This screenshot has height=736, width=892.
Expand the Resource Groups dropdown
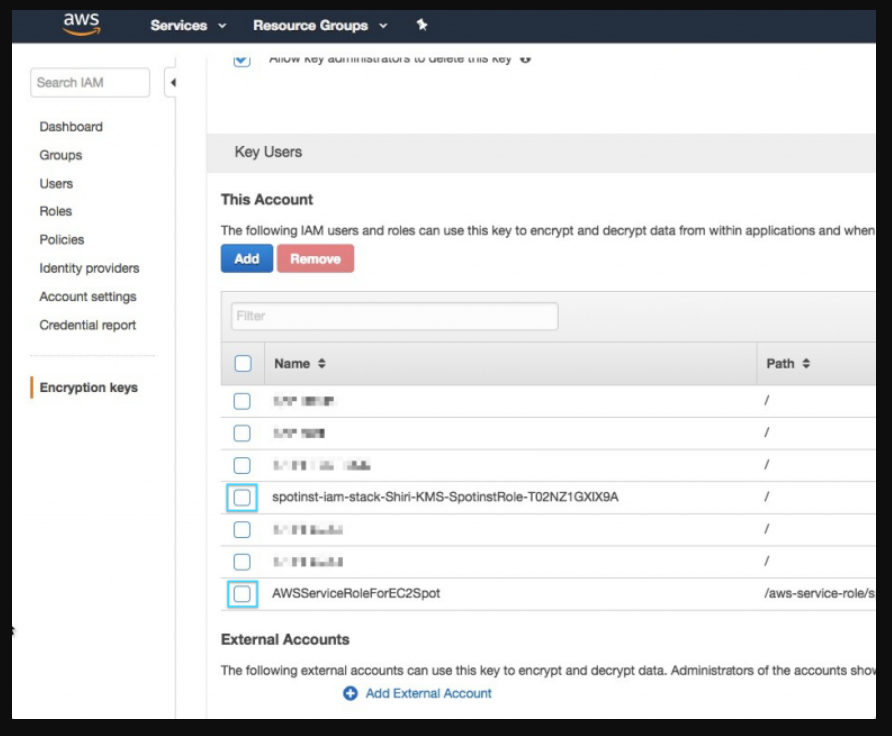pyautogui.click(x=320, y=25)
